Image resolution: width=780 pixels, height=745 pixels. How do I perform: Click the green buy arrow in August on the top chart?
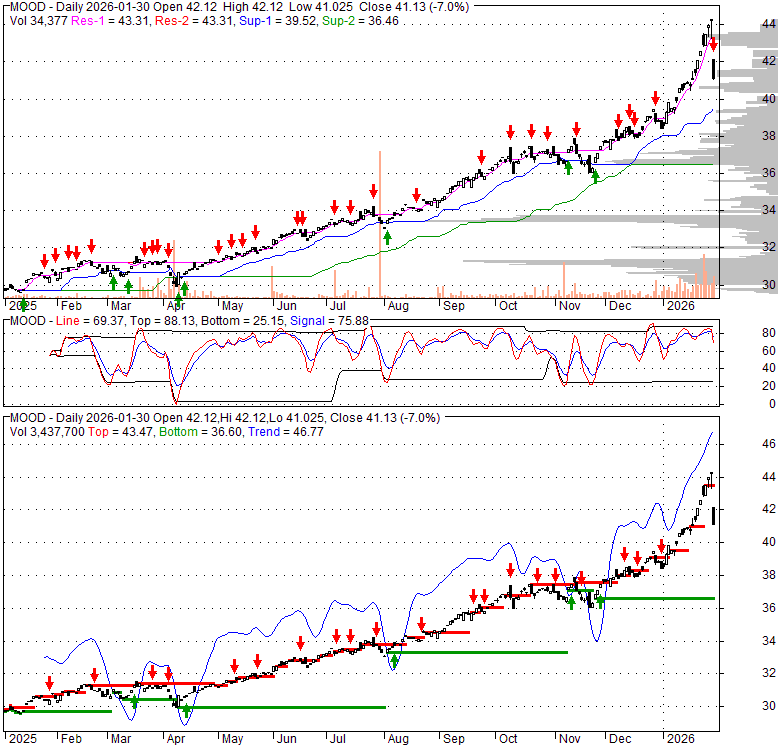(387, 237)
